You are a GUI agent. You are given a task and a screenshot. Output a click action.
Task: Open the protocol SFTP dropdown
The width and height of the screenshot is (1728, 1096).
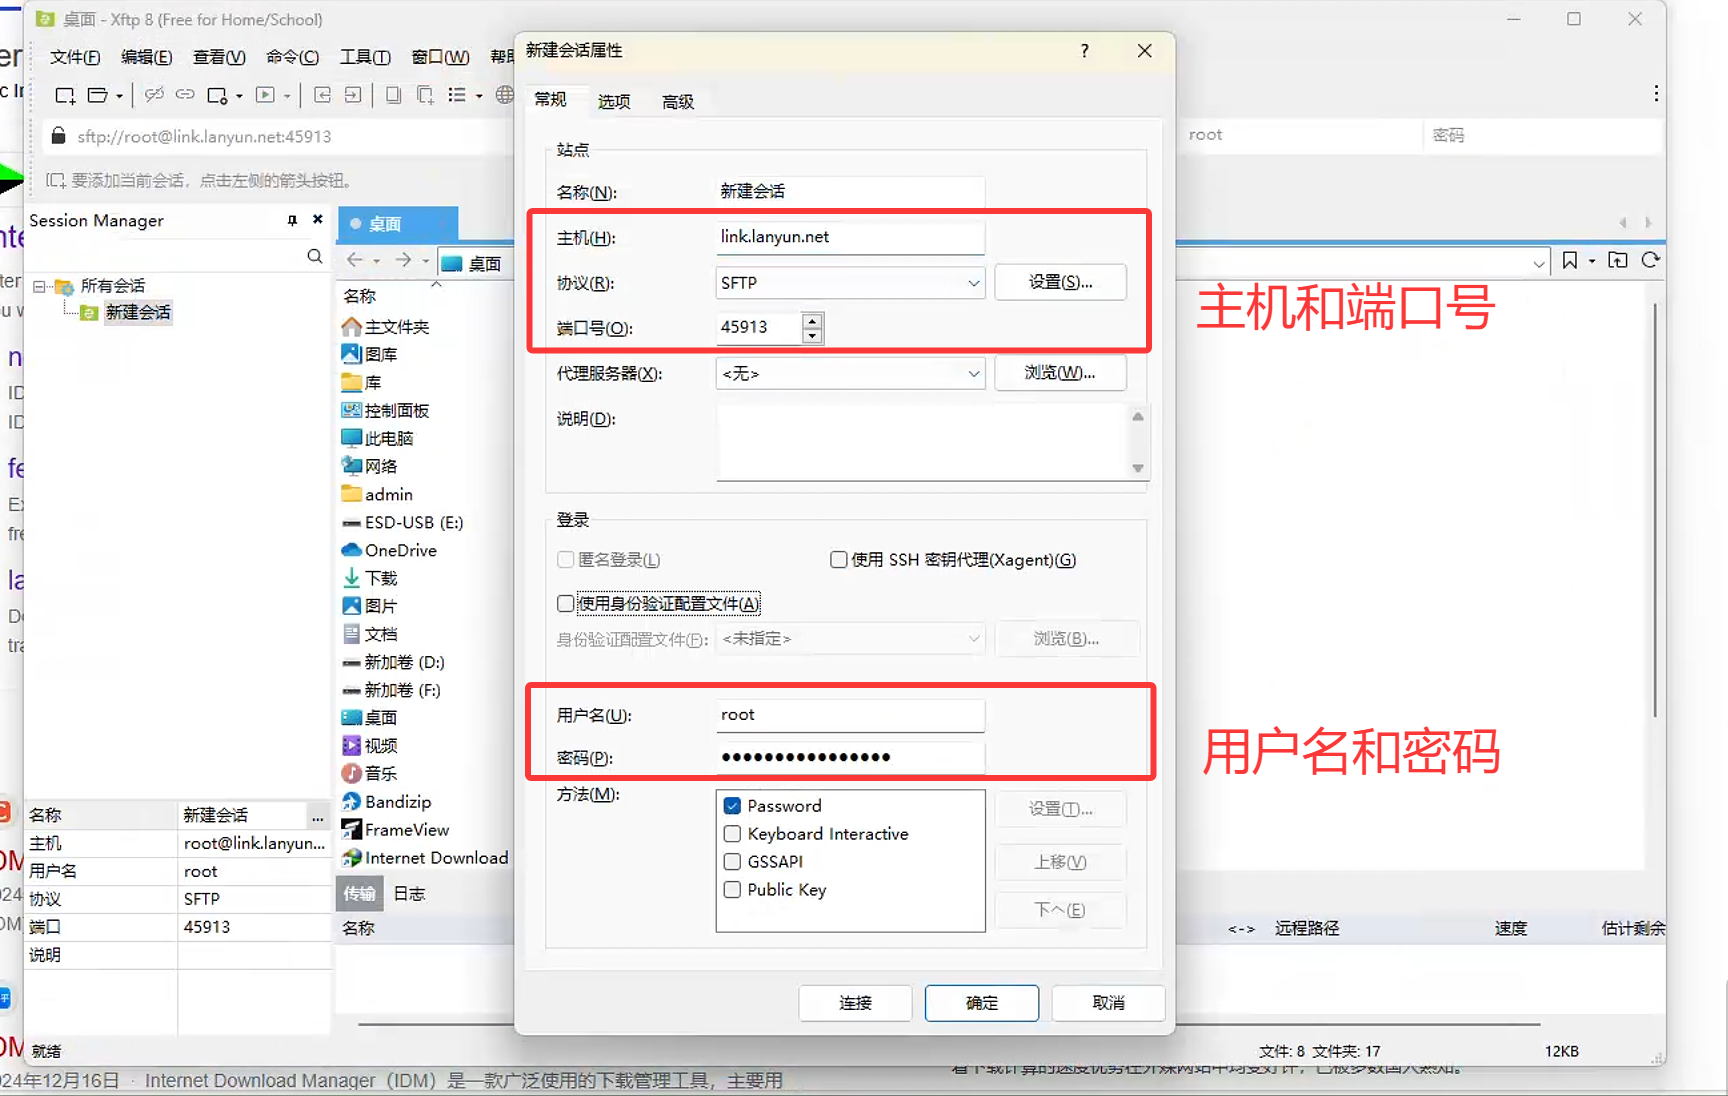click(973, 283)
